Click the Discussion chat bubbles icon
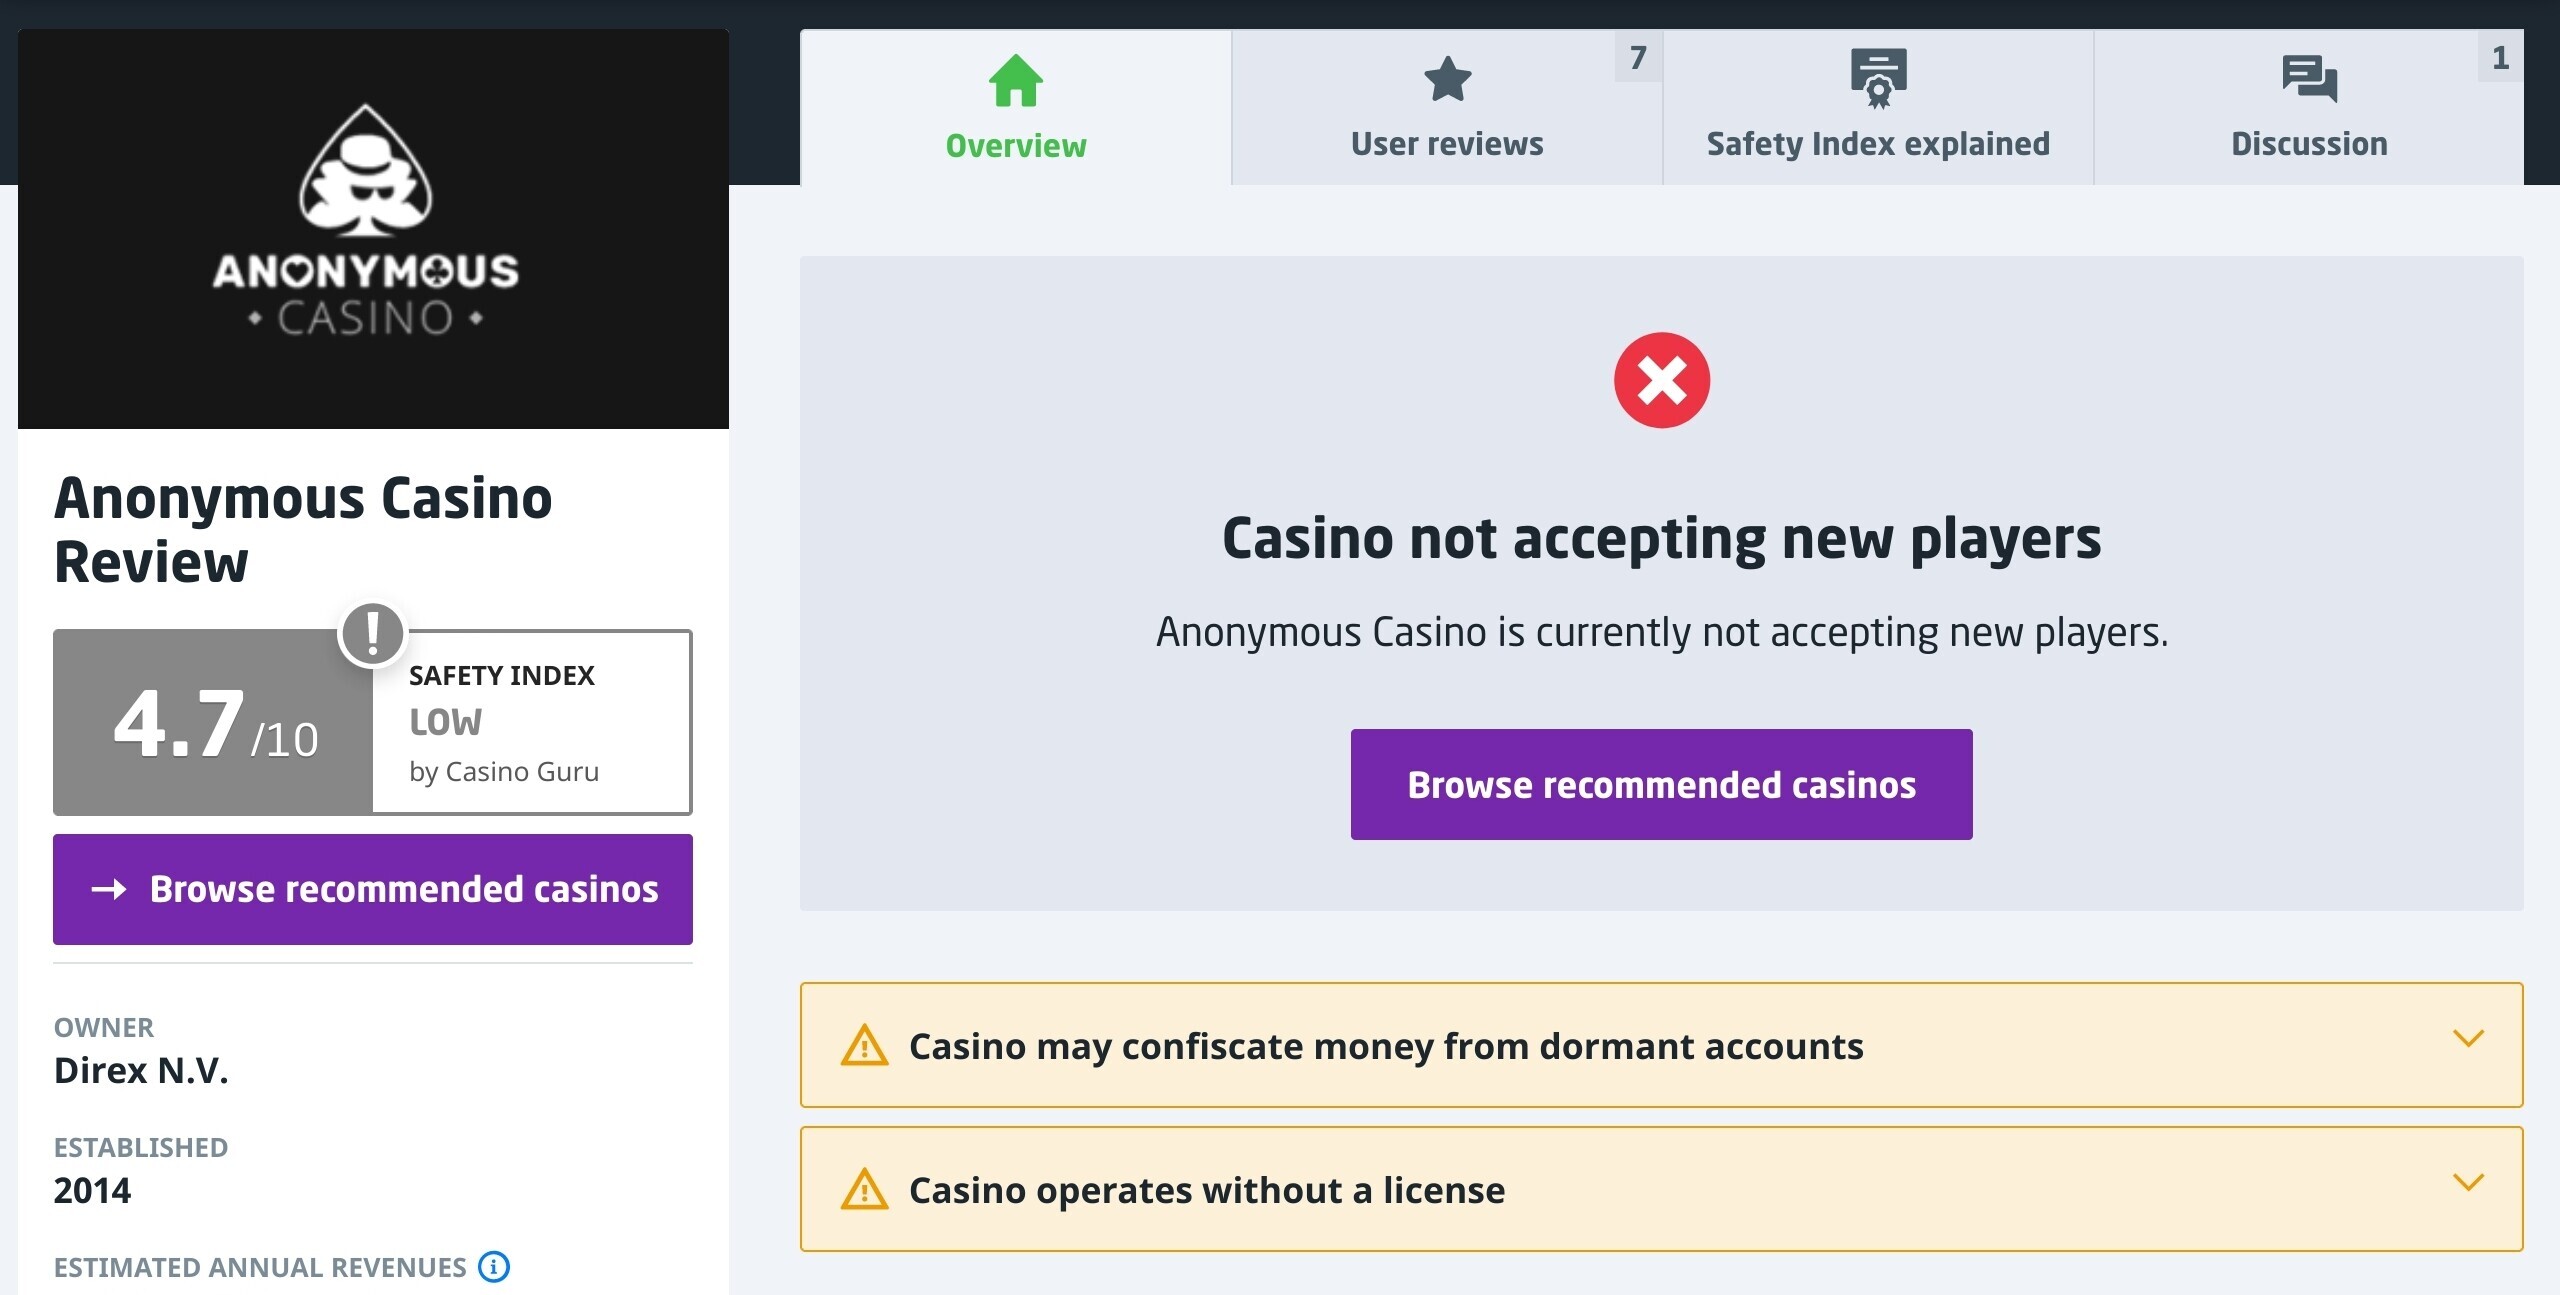Viewport: 2560px width, 1295px height. 2309,79
